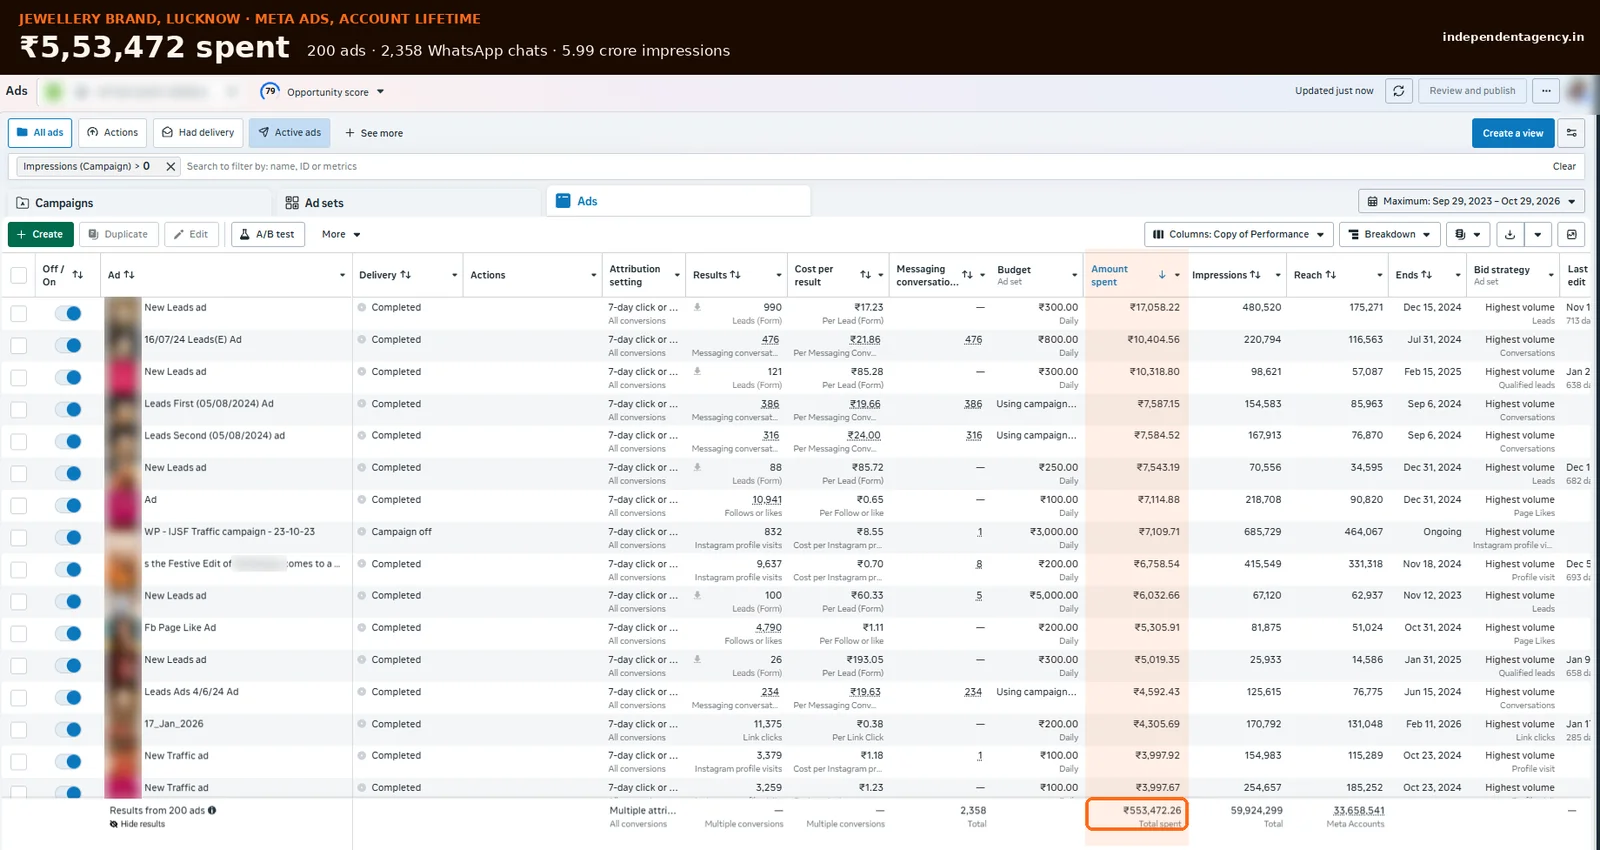Turn off the Leads First (05/08/2024) Ad toggle

[68, 409]
